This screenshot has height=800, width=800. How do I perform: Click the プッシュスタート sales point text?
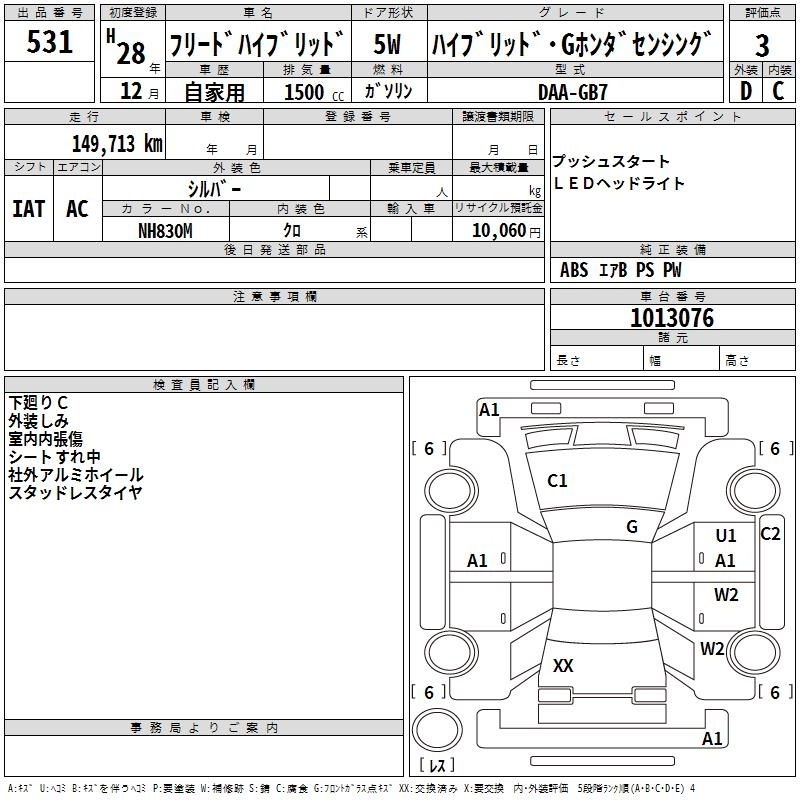click(611, 162)
